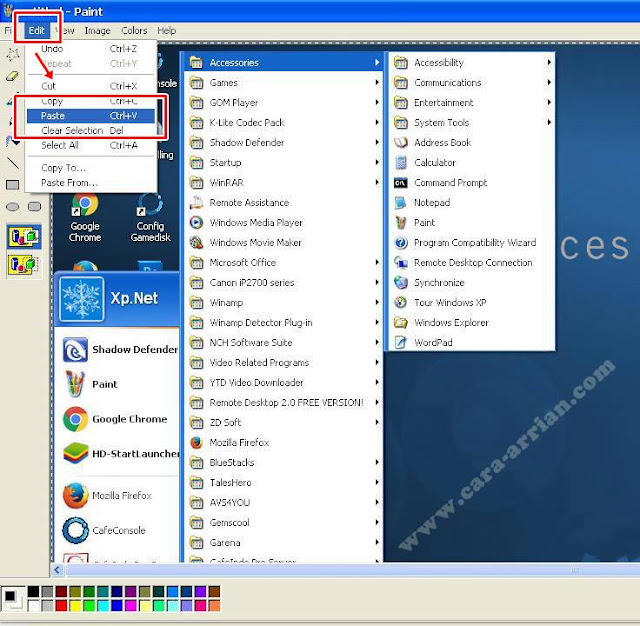Expand the System Tools submenu arrow

pos(549,122)
